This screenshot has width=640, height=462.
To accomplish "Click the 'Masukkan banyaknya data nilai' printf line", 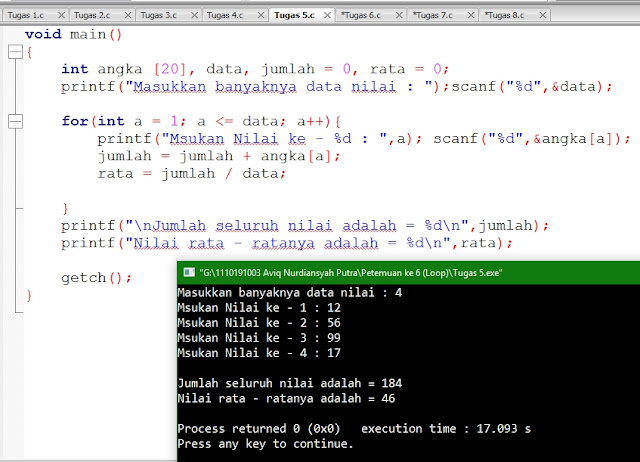I will (337, 87).
